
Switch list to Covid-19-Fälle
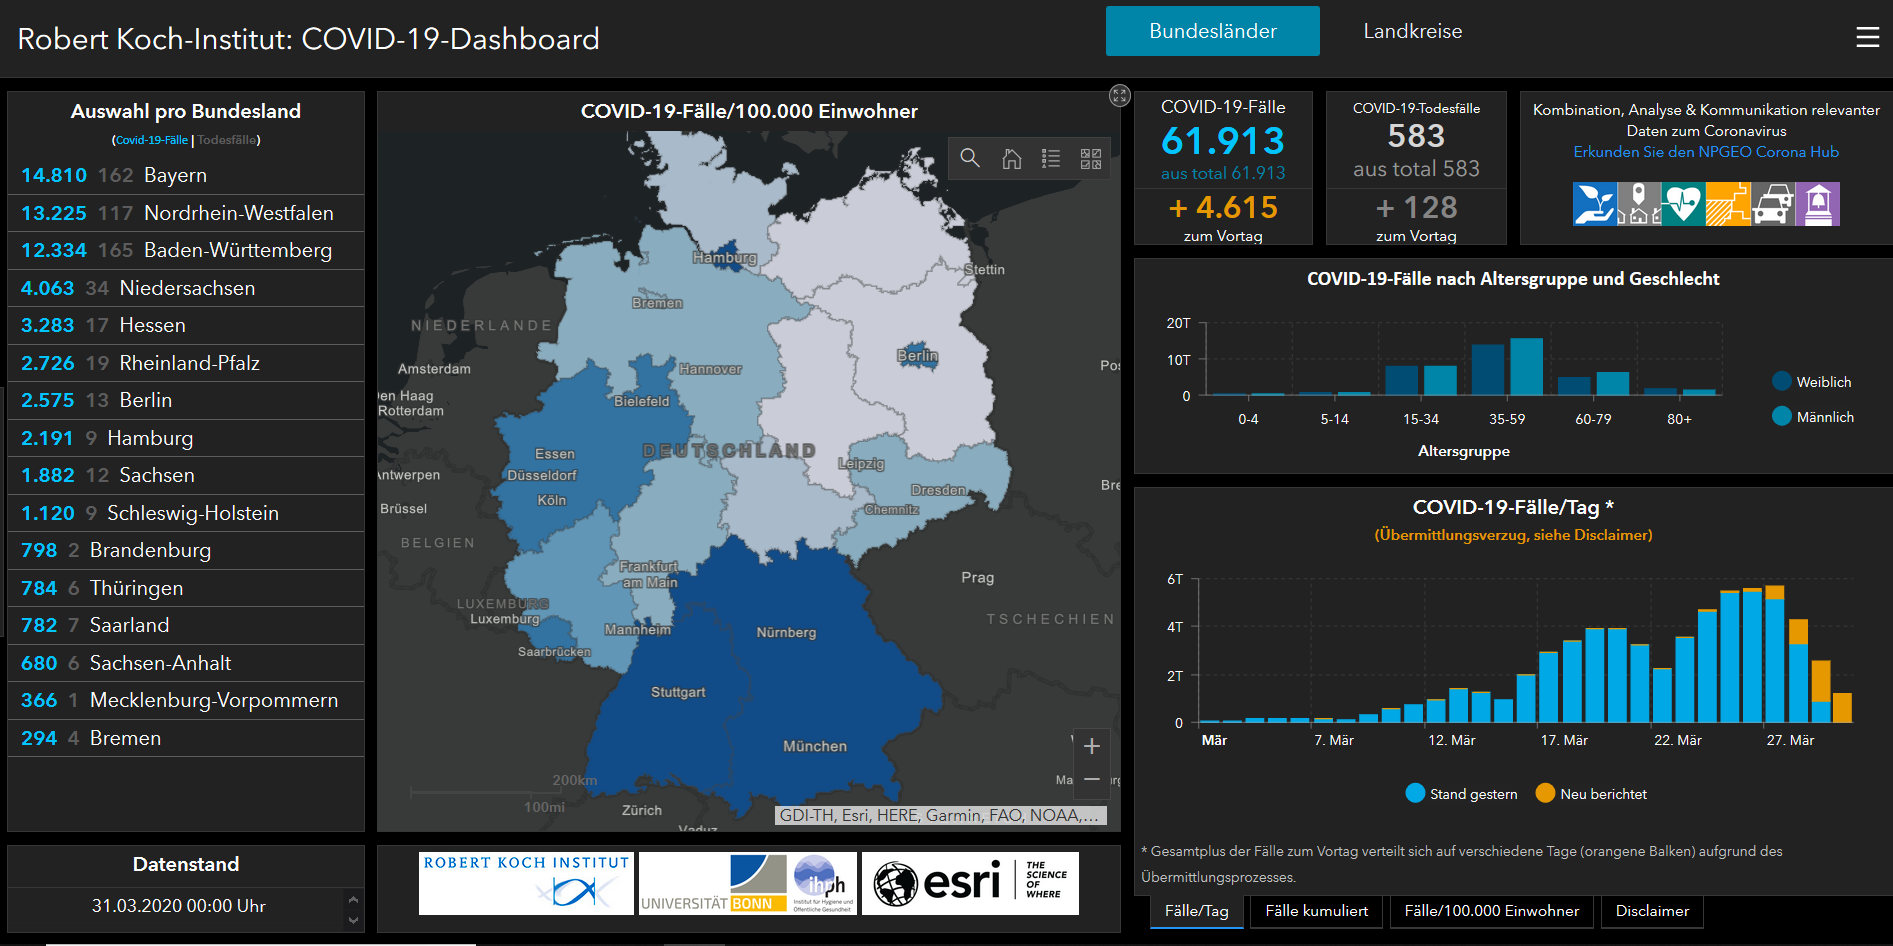pyautogui.click(x=152, y=140)
